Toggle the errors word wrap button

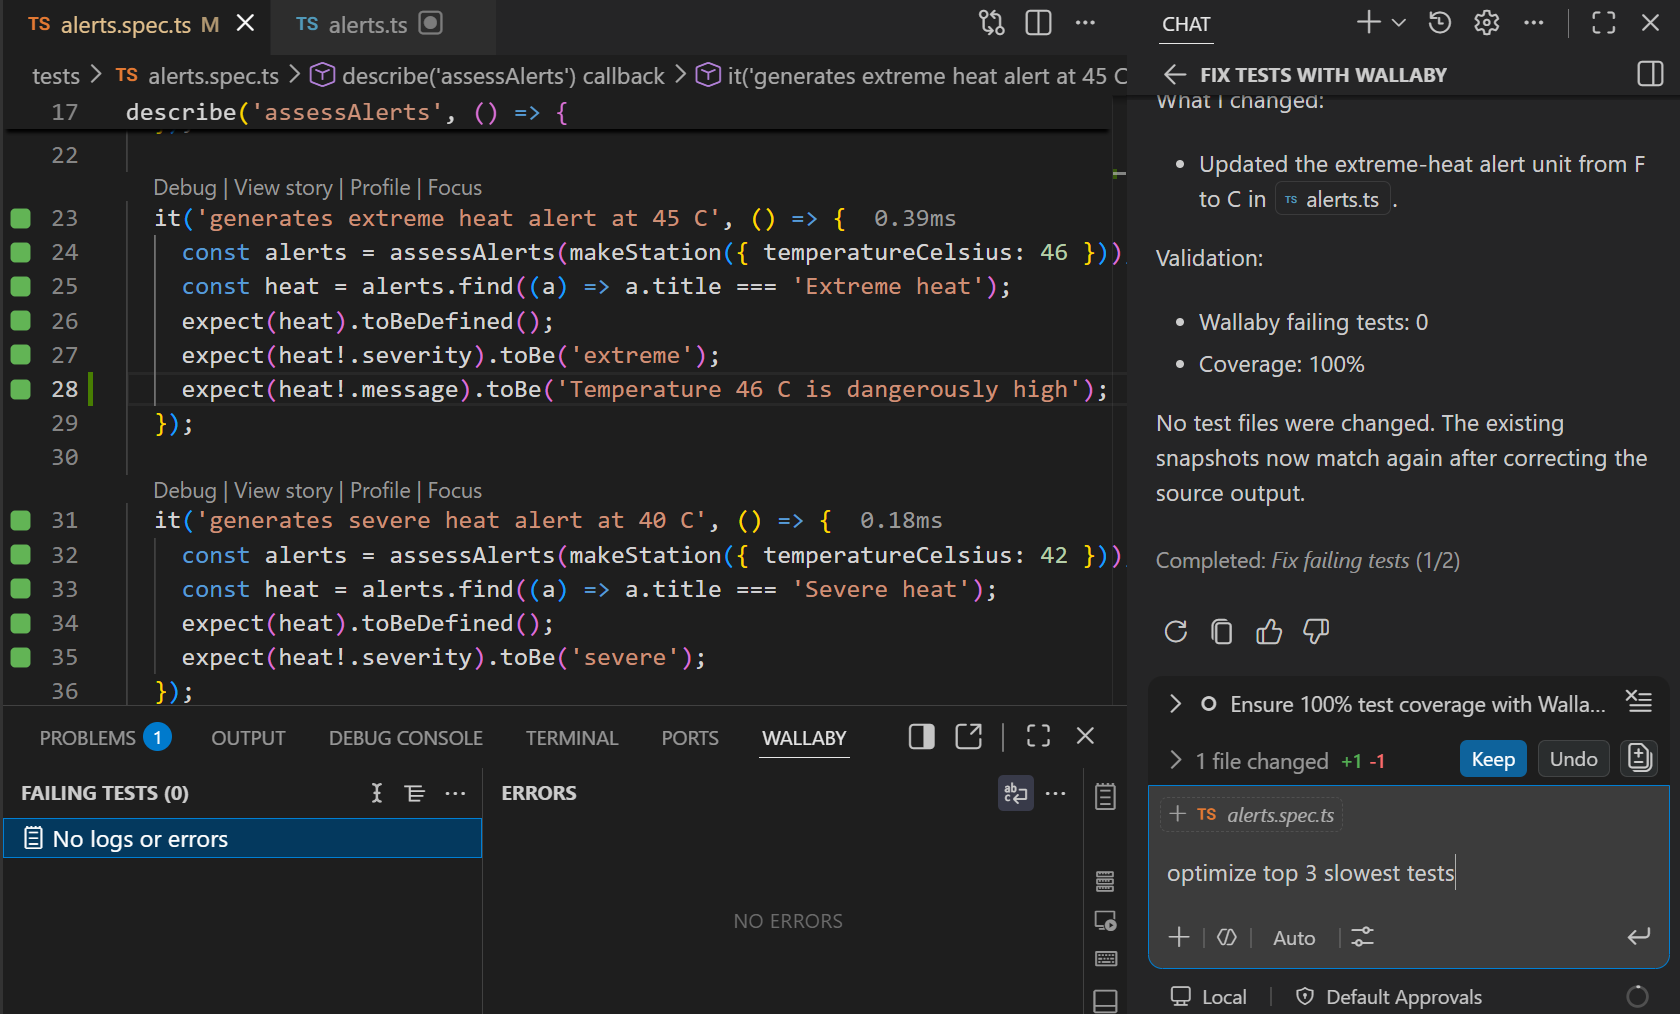tap(1015, 793)
